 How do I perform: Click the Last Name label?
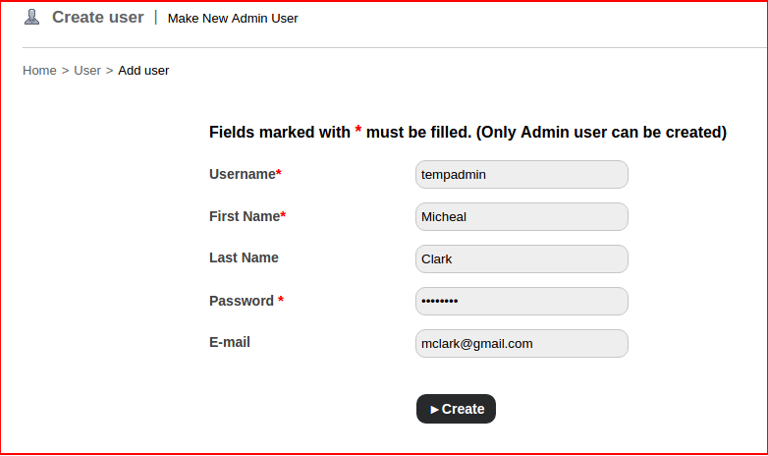coord(244,258)
